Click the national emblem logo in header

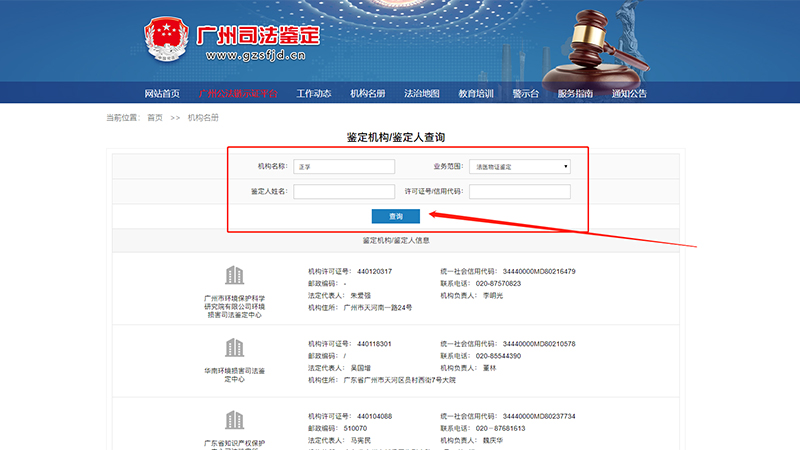click(x=164, y=37)
